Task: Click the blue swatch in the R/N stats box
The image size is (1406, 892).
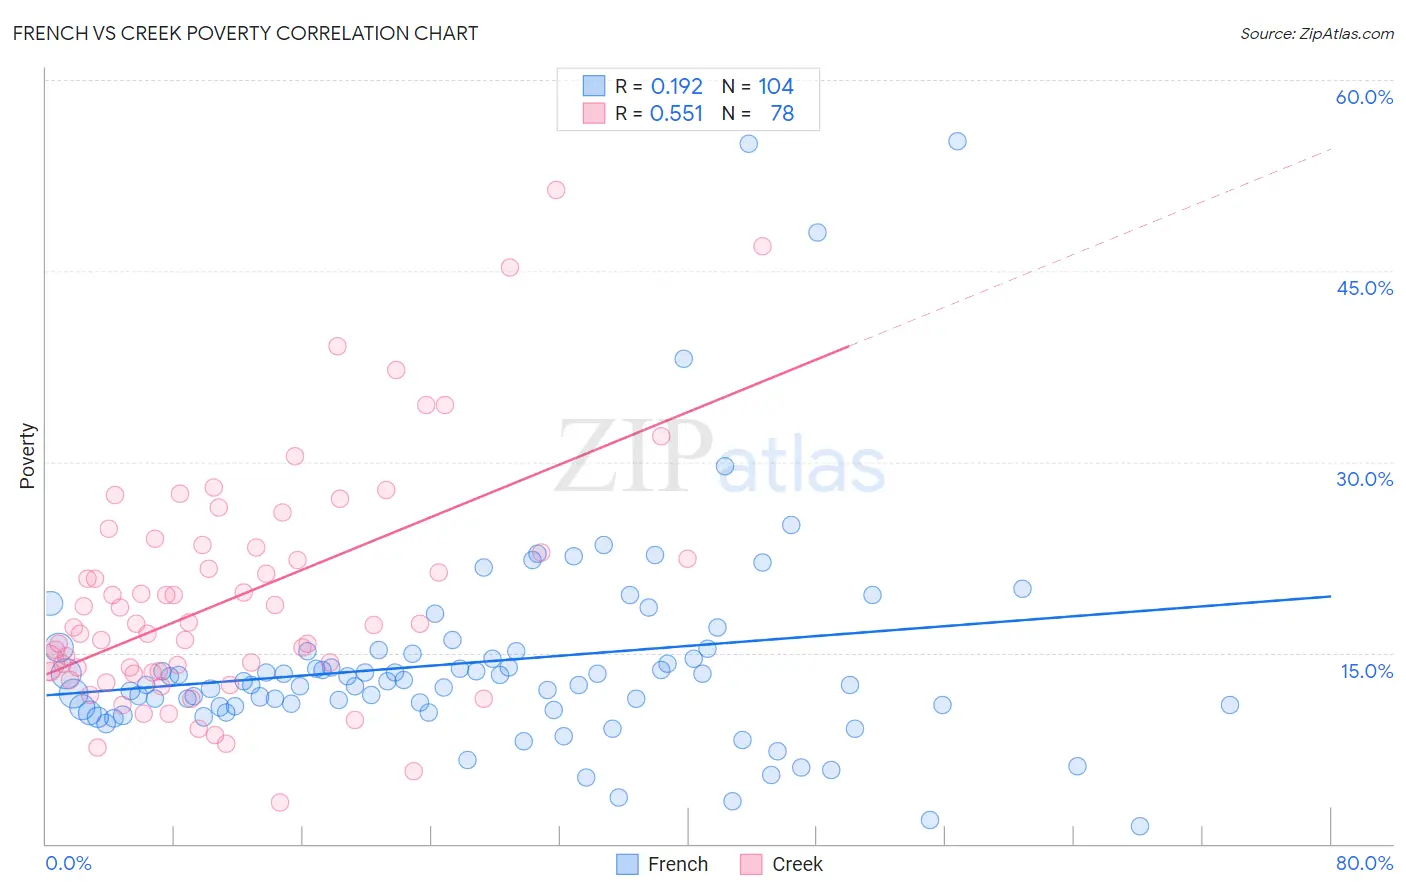Action: [x=594, y=86]
